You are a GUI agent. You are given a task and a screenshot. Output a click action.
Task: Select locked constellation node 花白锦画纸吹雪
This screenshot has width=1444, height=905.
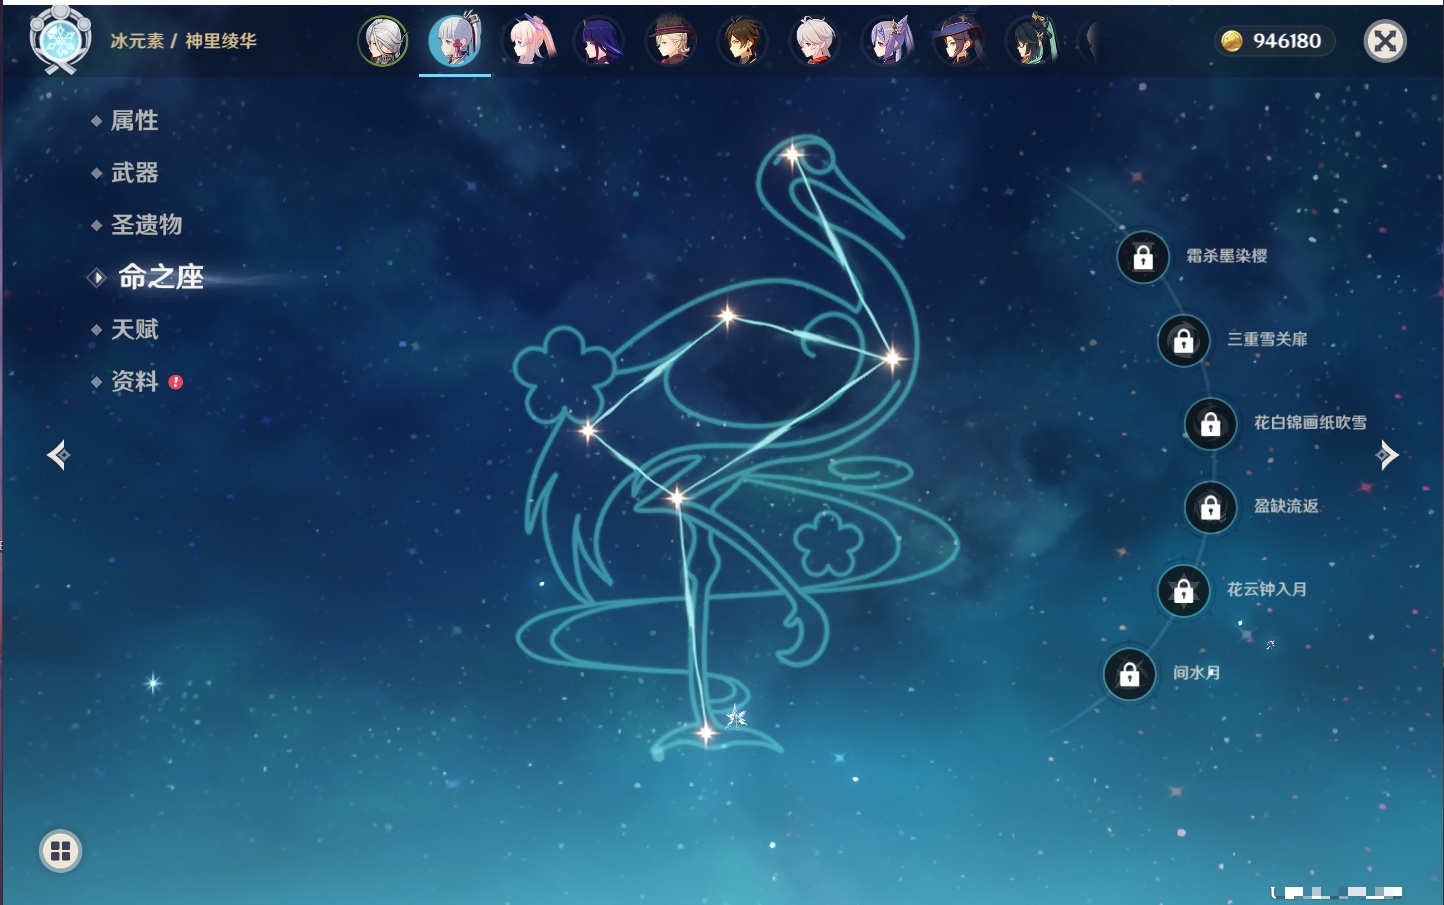tap(1210, 424)
